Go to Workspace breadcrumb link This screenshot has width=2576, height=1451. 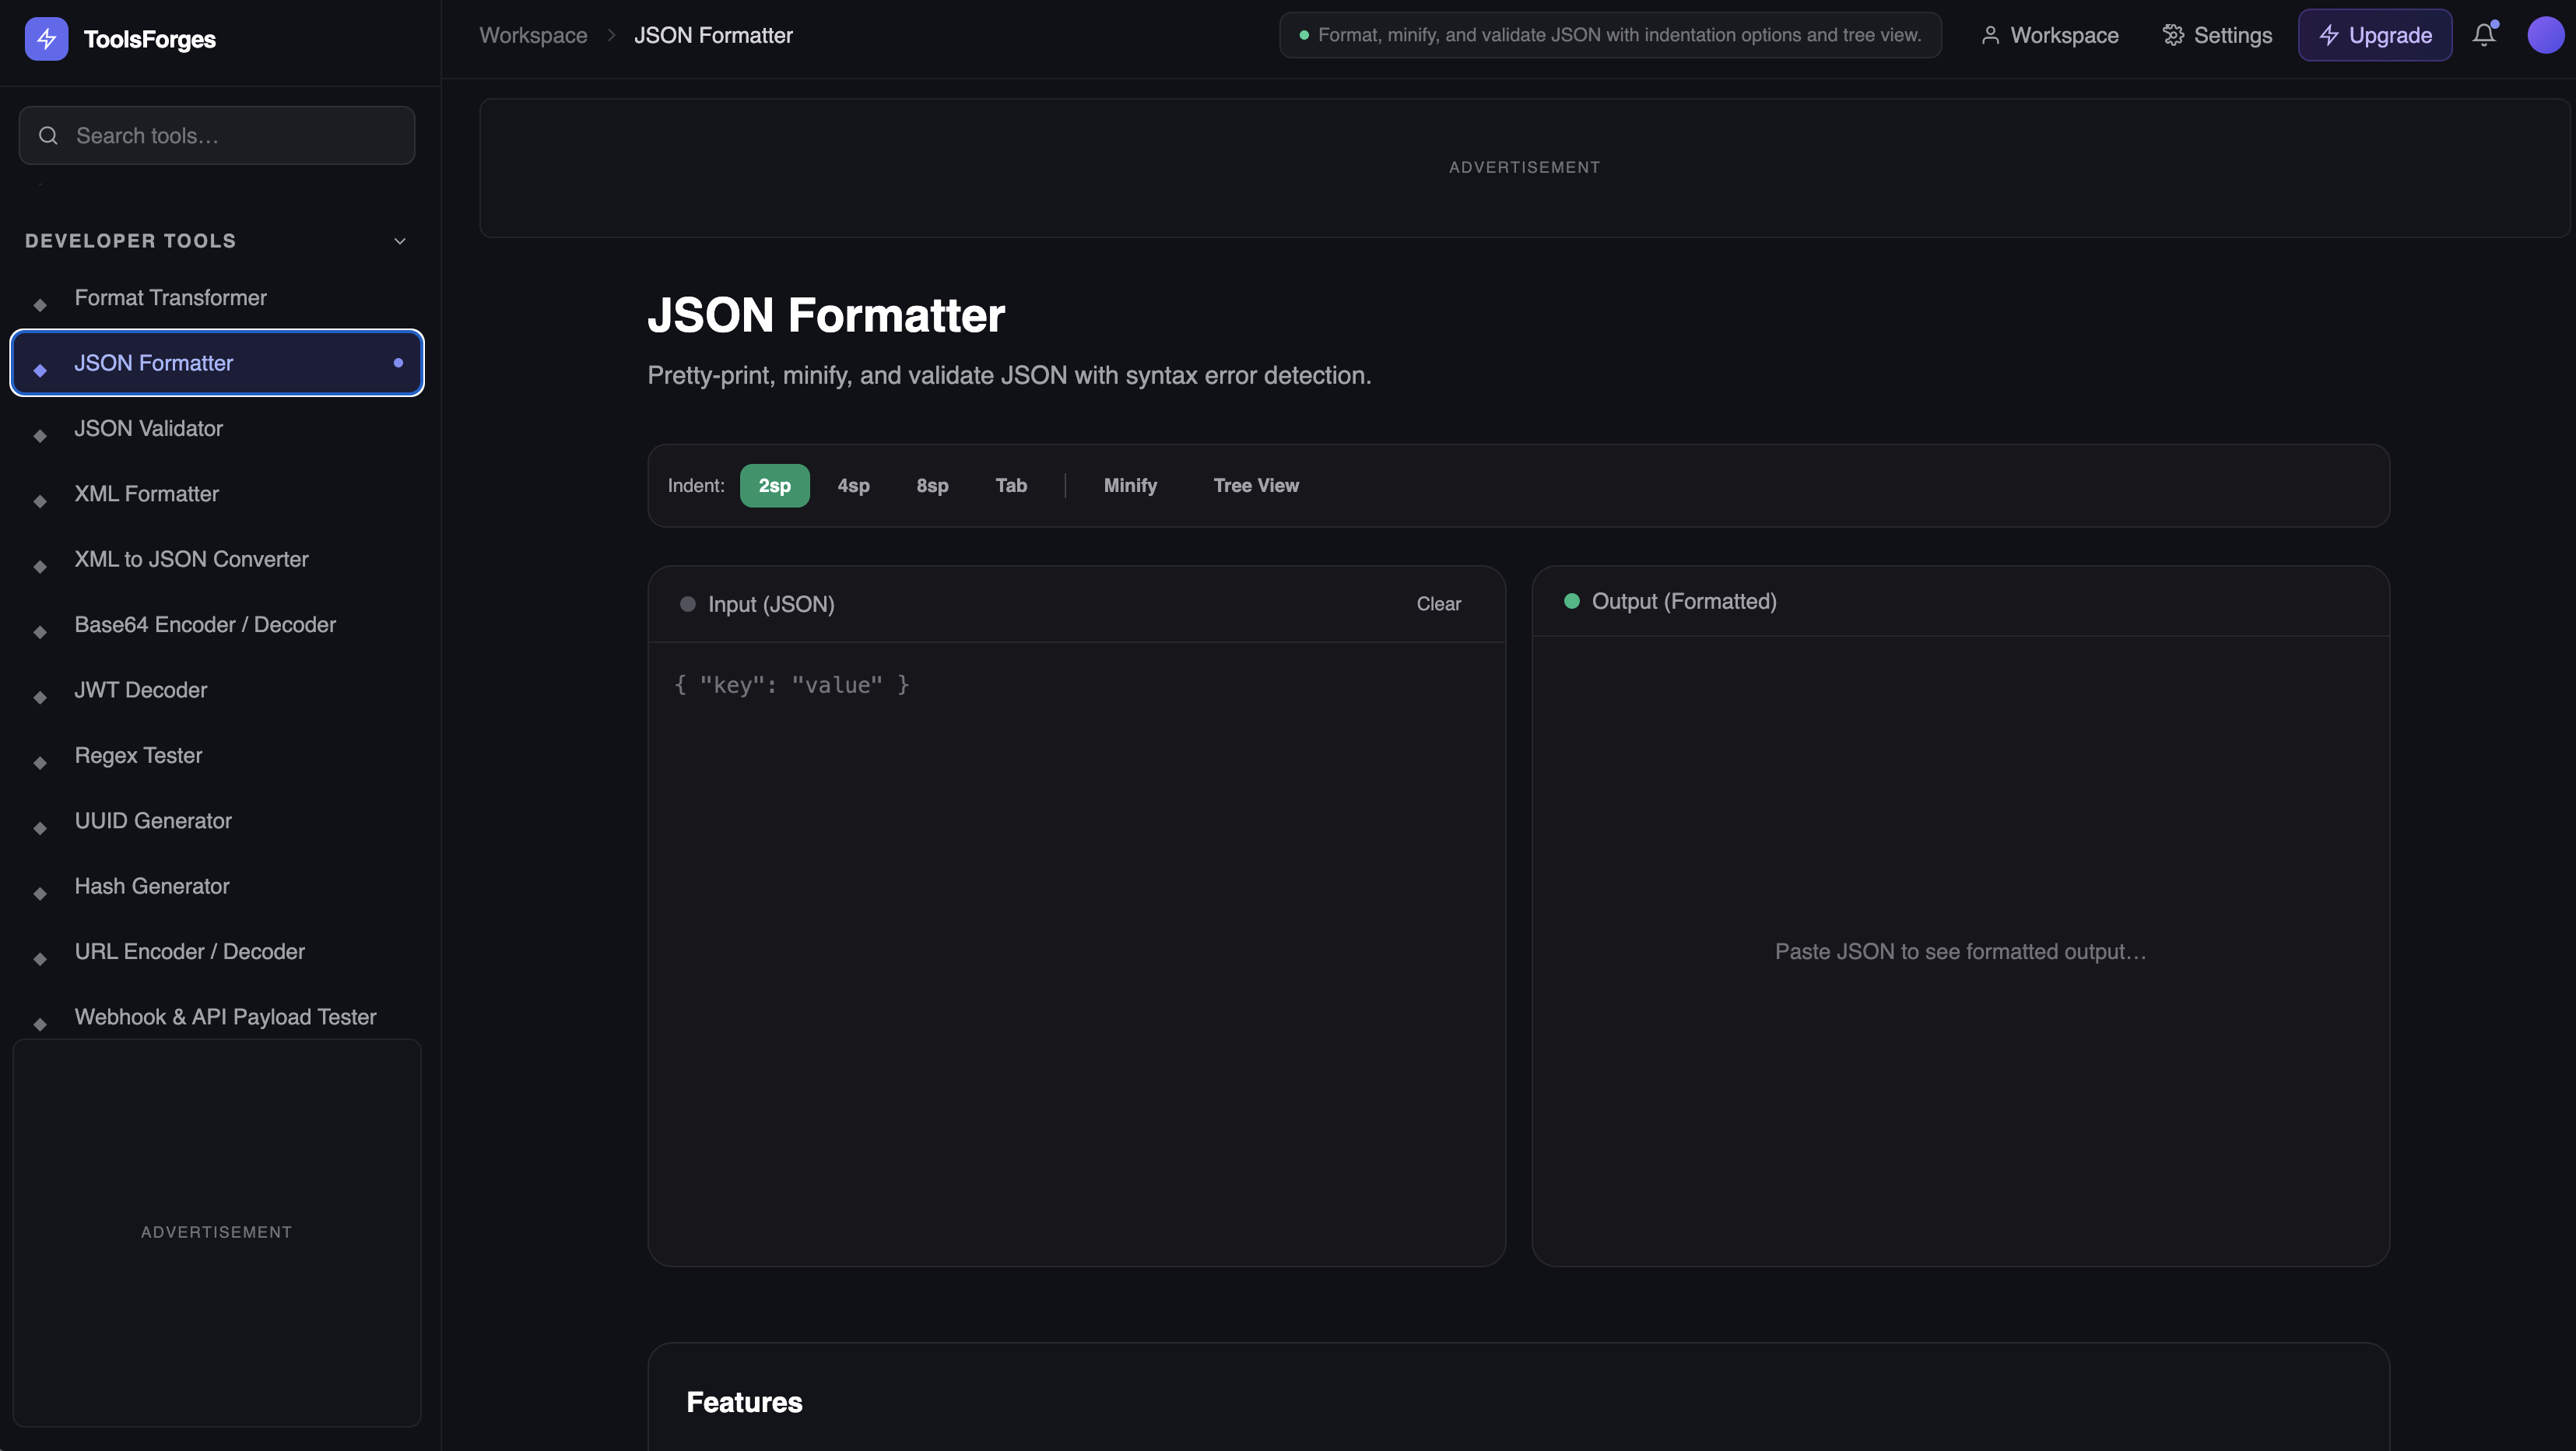pos(533,35)
